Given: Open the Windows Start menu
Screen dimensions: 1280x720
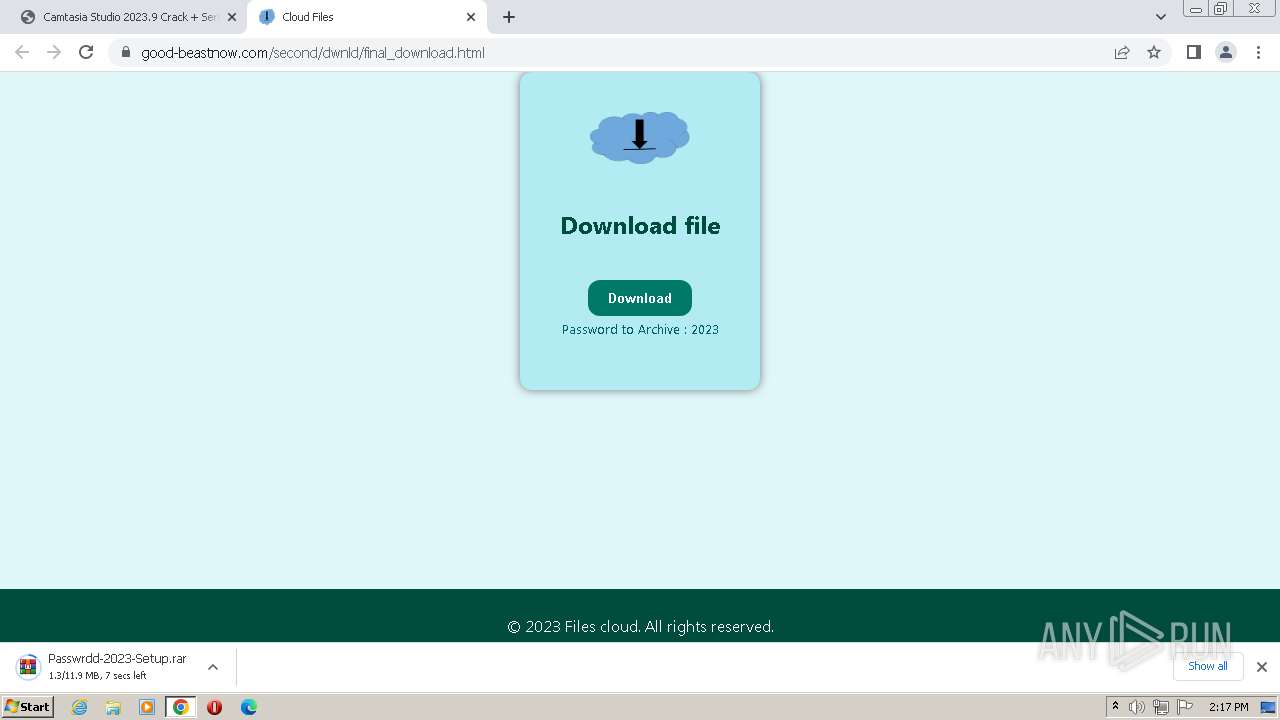Looking at the screenshot, I should [x=28, y=706].
